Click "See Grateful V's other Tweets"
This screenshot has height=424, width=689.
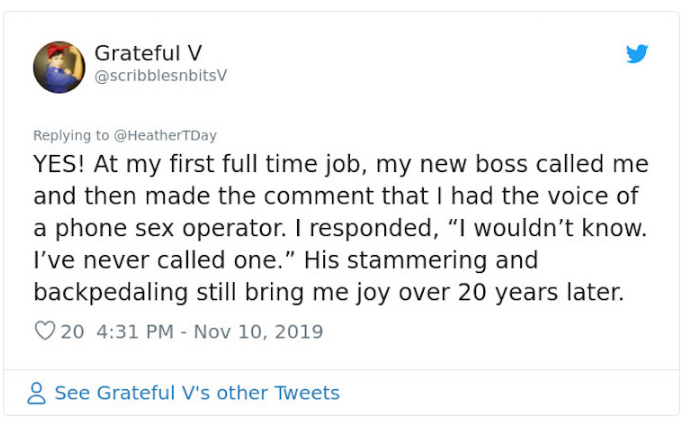(196, 393)
